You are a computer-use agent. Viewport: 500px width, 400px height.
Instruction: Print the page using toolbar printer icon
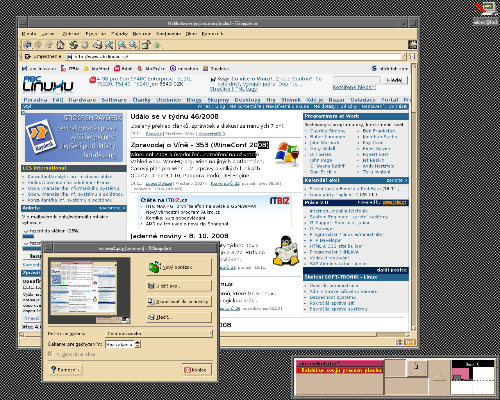97,45
